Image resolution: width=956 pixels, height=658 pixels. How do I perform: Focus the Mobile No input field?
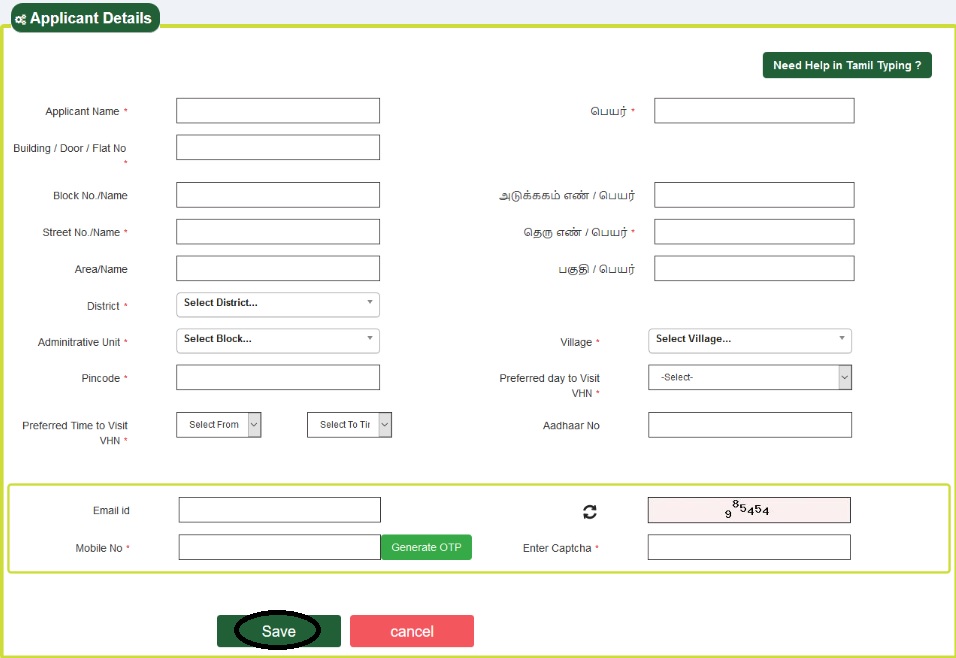pyautogui.click(x=280, y=547)
